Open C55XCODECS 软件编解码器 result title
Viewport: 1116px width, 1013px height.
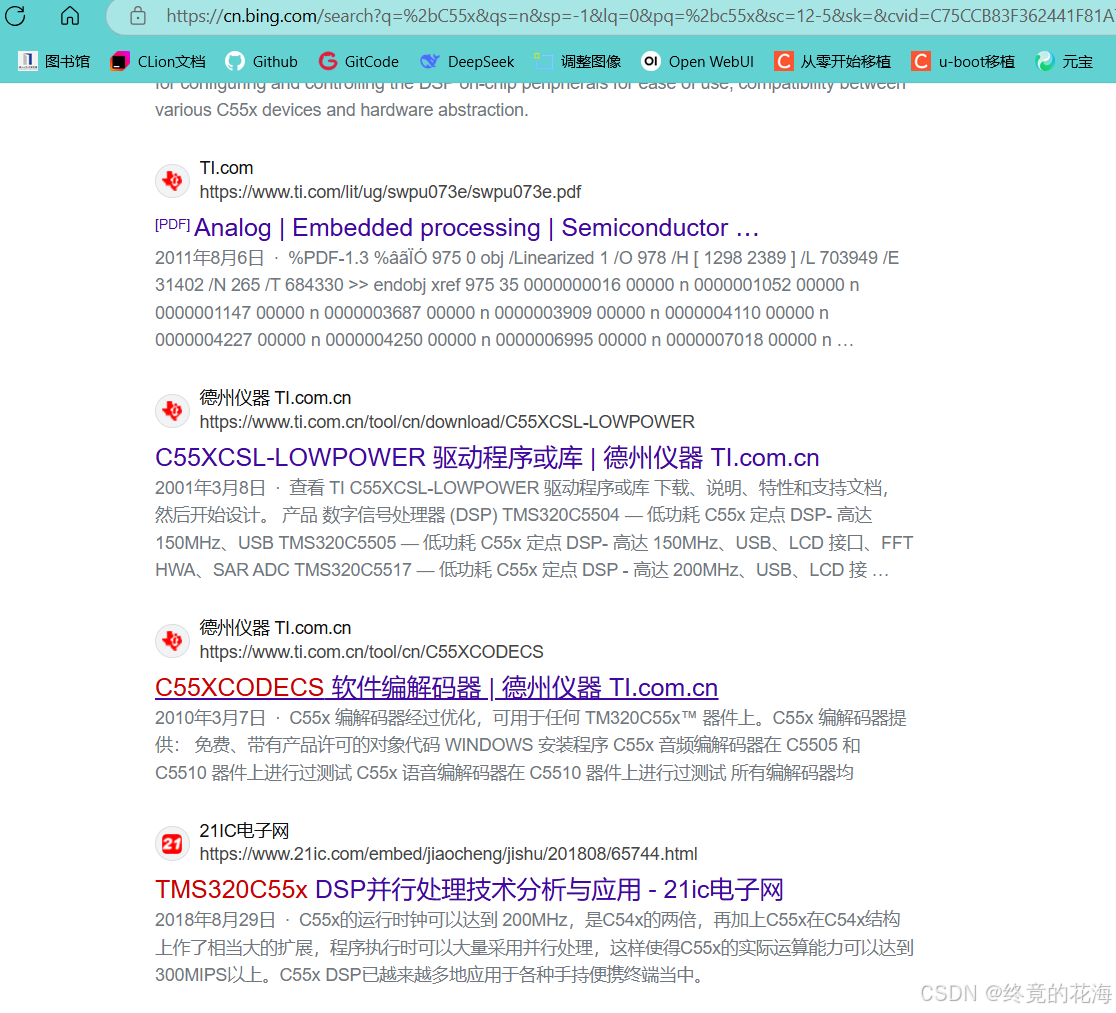pos(436,688)
